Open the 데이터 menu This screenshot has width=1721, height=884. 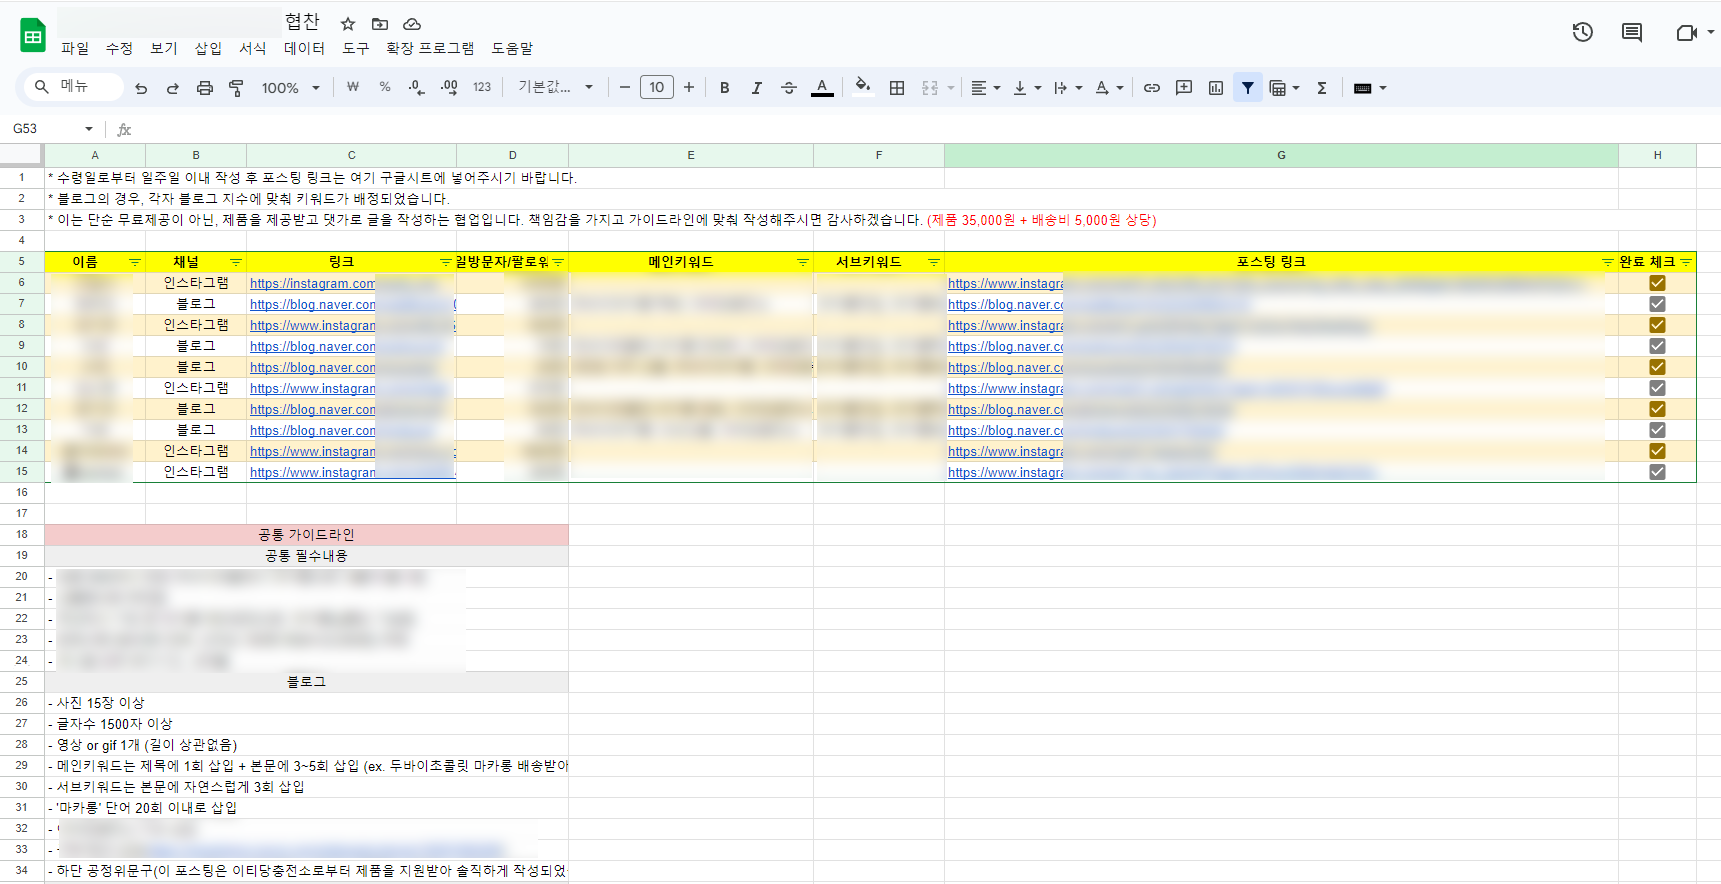tap(304, 48)
